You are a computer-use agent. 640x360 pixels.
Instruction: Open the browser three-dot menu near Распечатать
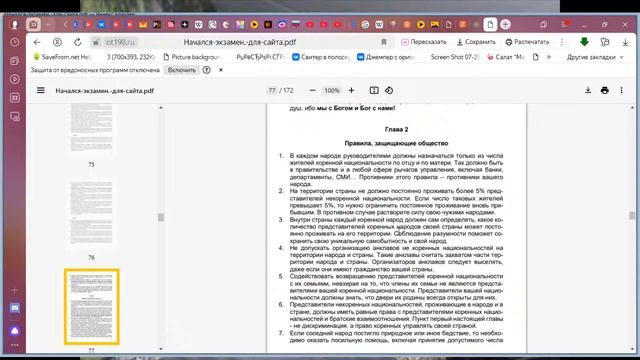562,42
